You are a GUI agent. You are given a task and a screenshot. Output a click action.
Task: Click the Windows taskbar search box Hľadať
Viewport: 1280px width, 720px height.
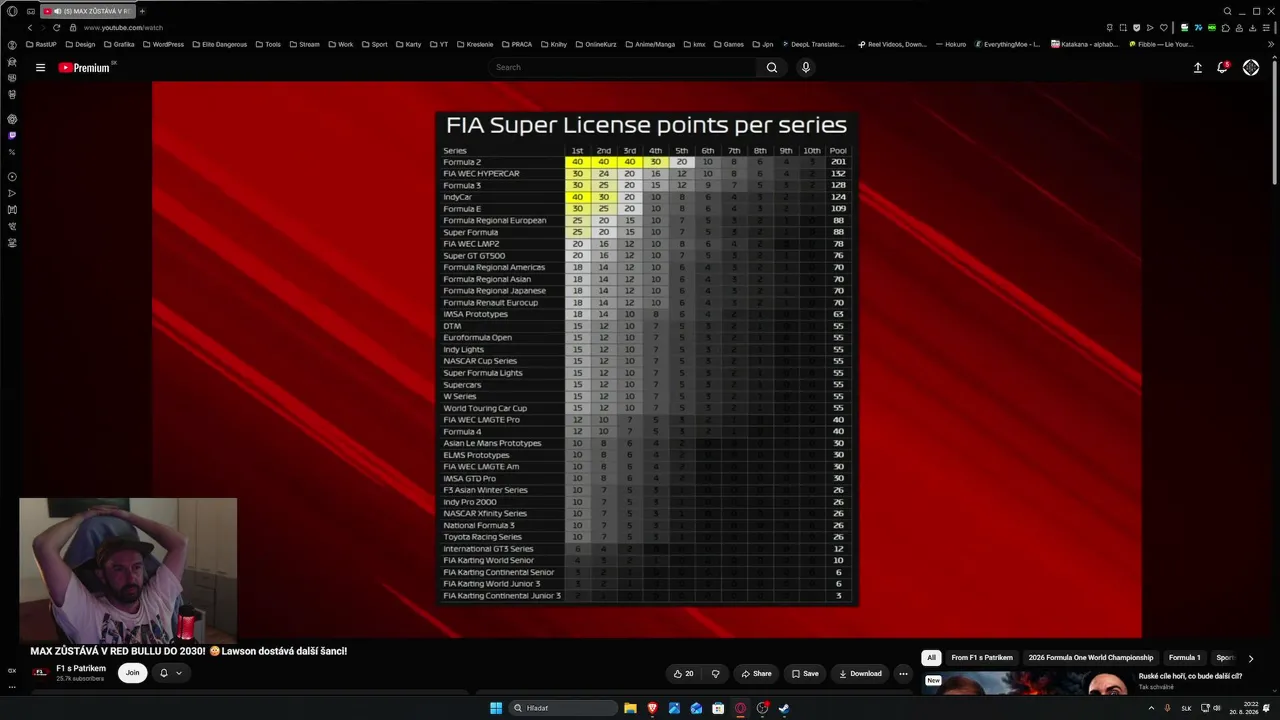point(562,708)
